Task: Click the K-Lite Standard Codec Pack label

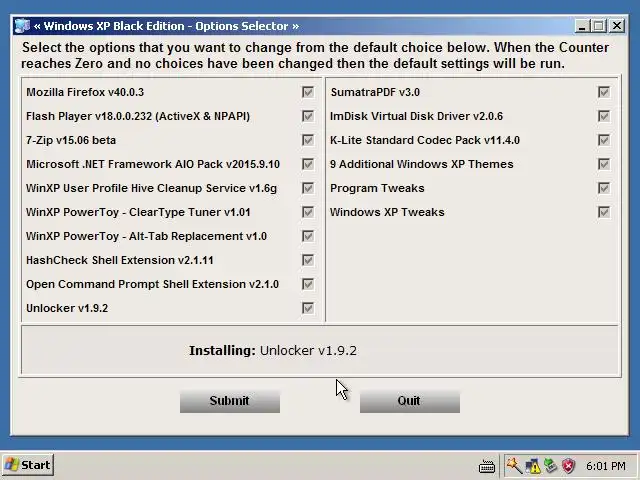Action: click(x=425, y=140)
